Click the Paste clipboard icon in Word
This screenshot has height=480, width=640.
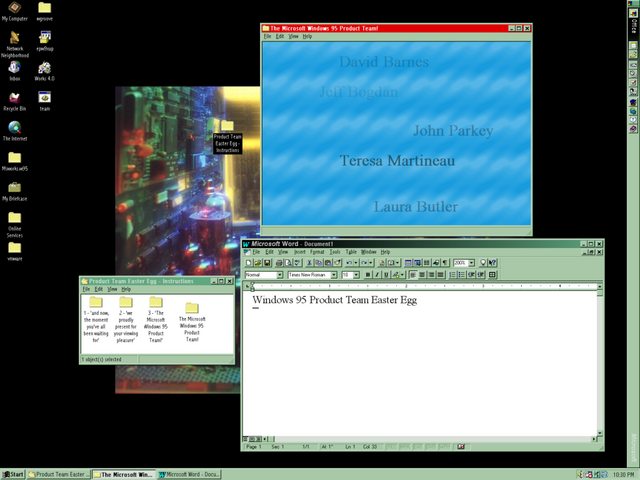[x=328, y=263]
